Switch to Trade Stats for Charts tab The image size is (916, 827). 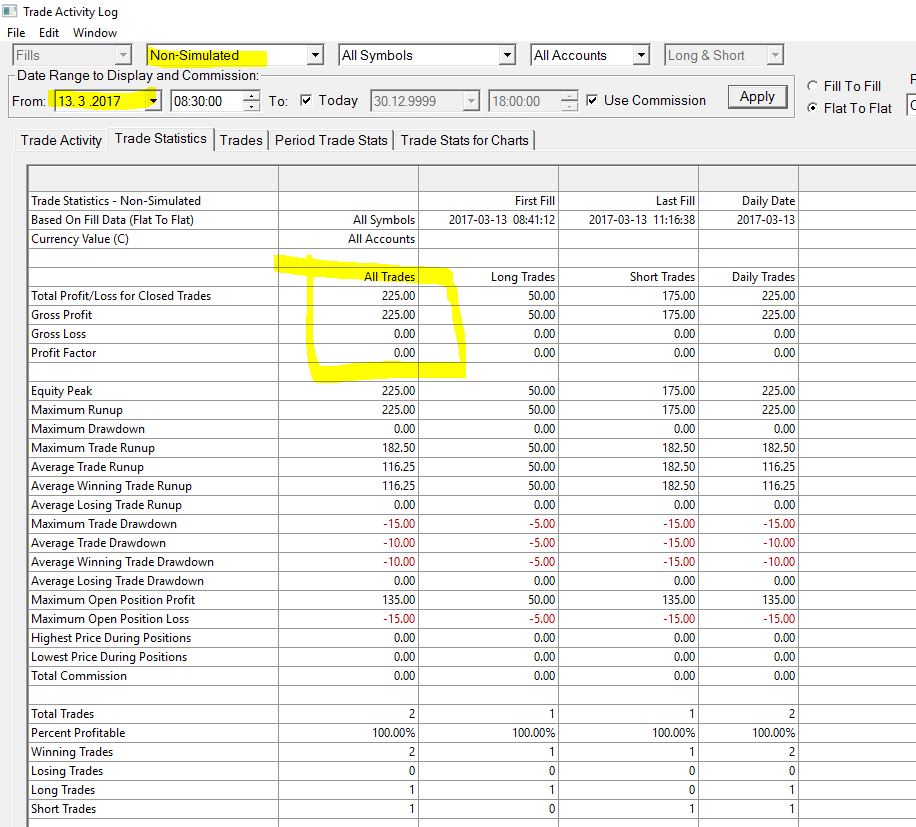[464, 140]
